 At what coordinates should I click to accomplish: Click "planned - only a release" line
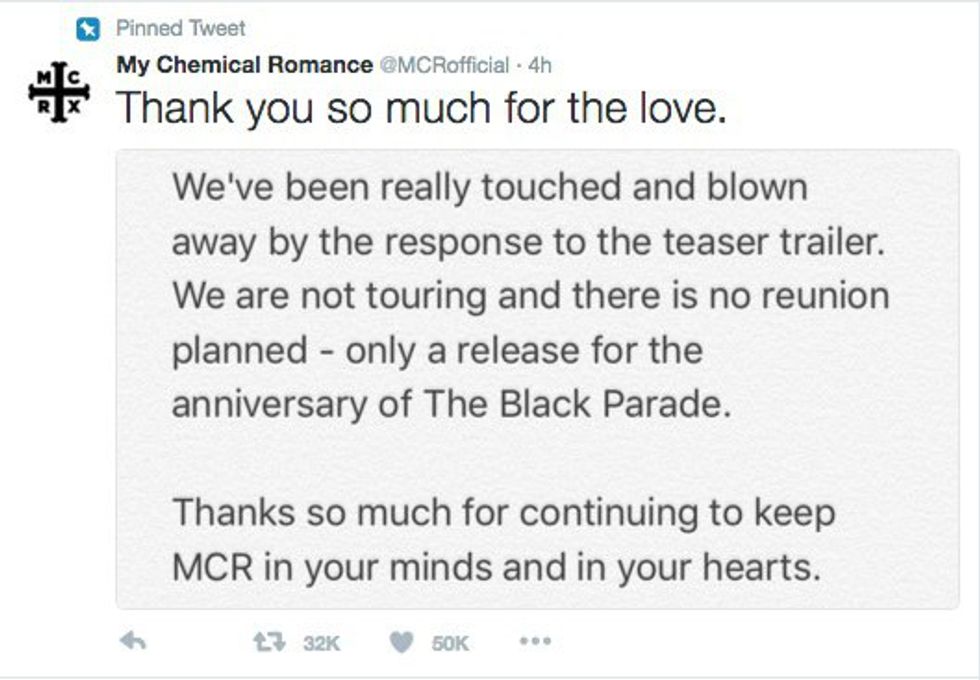437,349
